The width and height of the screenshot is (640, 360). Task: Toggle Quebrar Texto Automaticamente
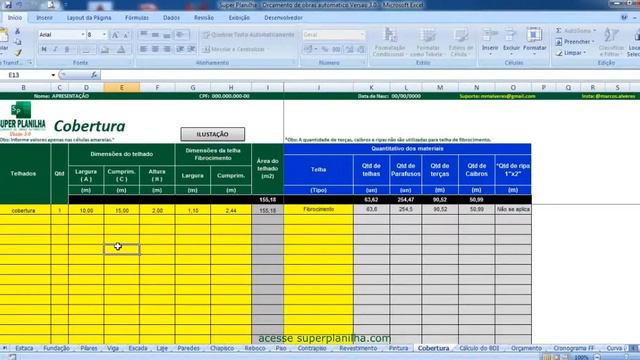pyautogui.click(x=249, y=35)
